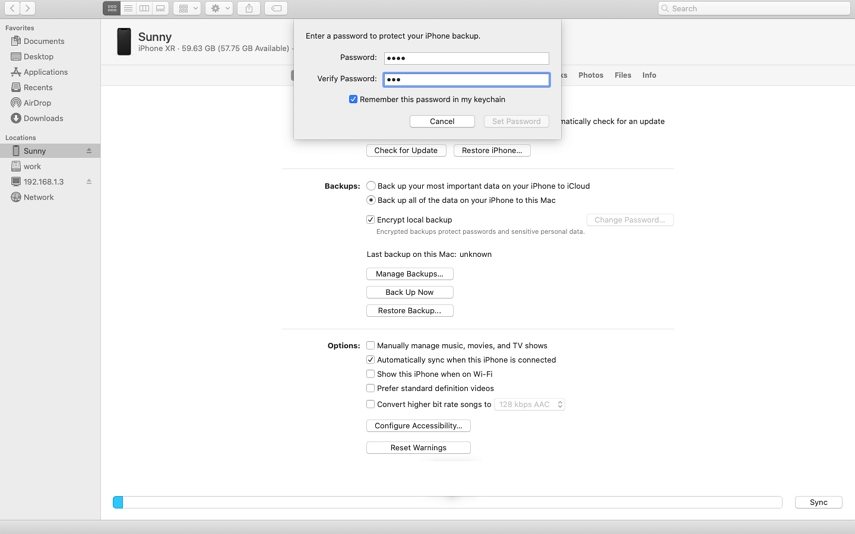Eject the Sunny iPhone
Viewport: 855px width, 534px height.
click(x=89, y=151)
